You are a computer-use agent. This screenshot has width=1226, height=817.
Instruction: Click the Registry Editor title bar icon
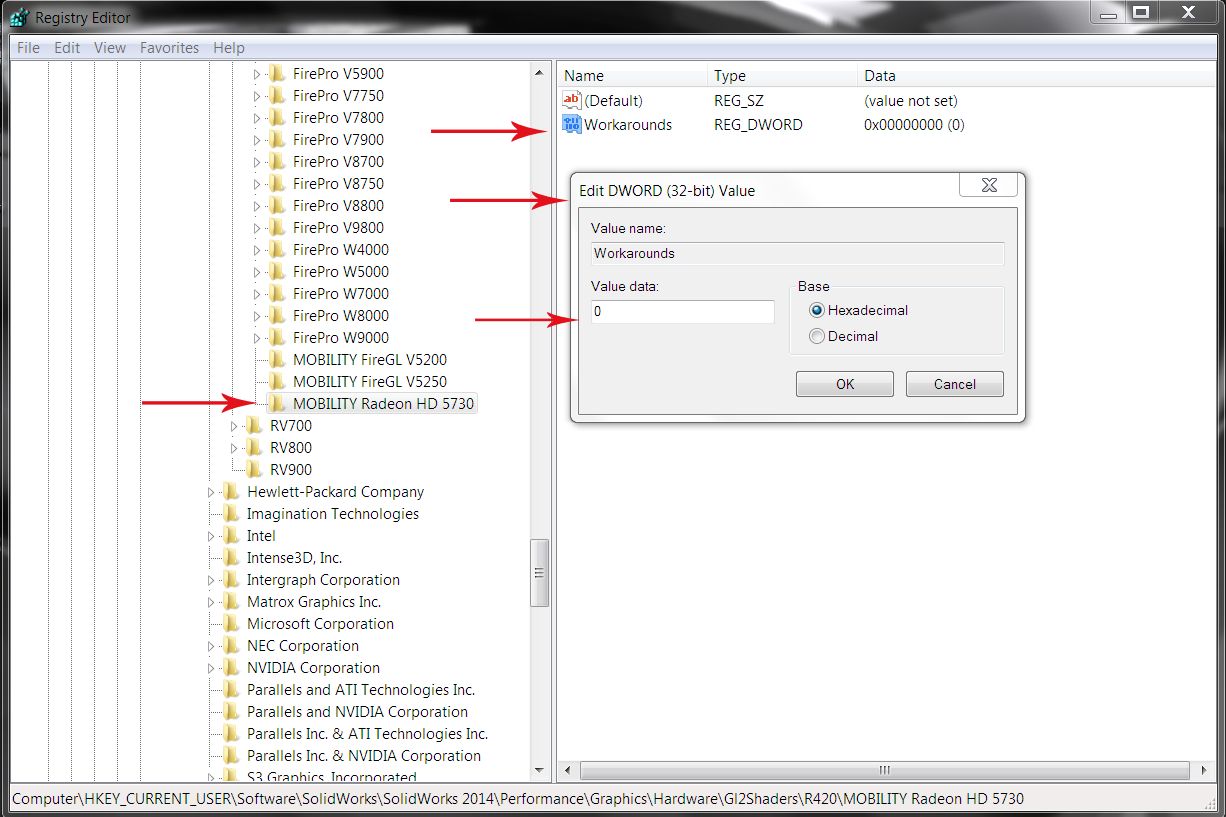pos(20,17)
